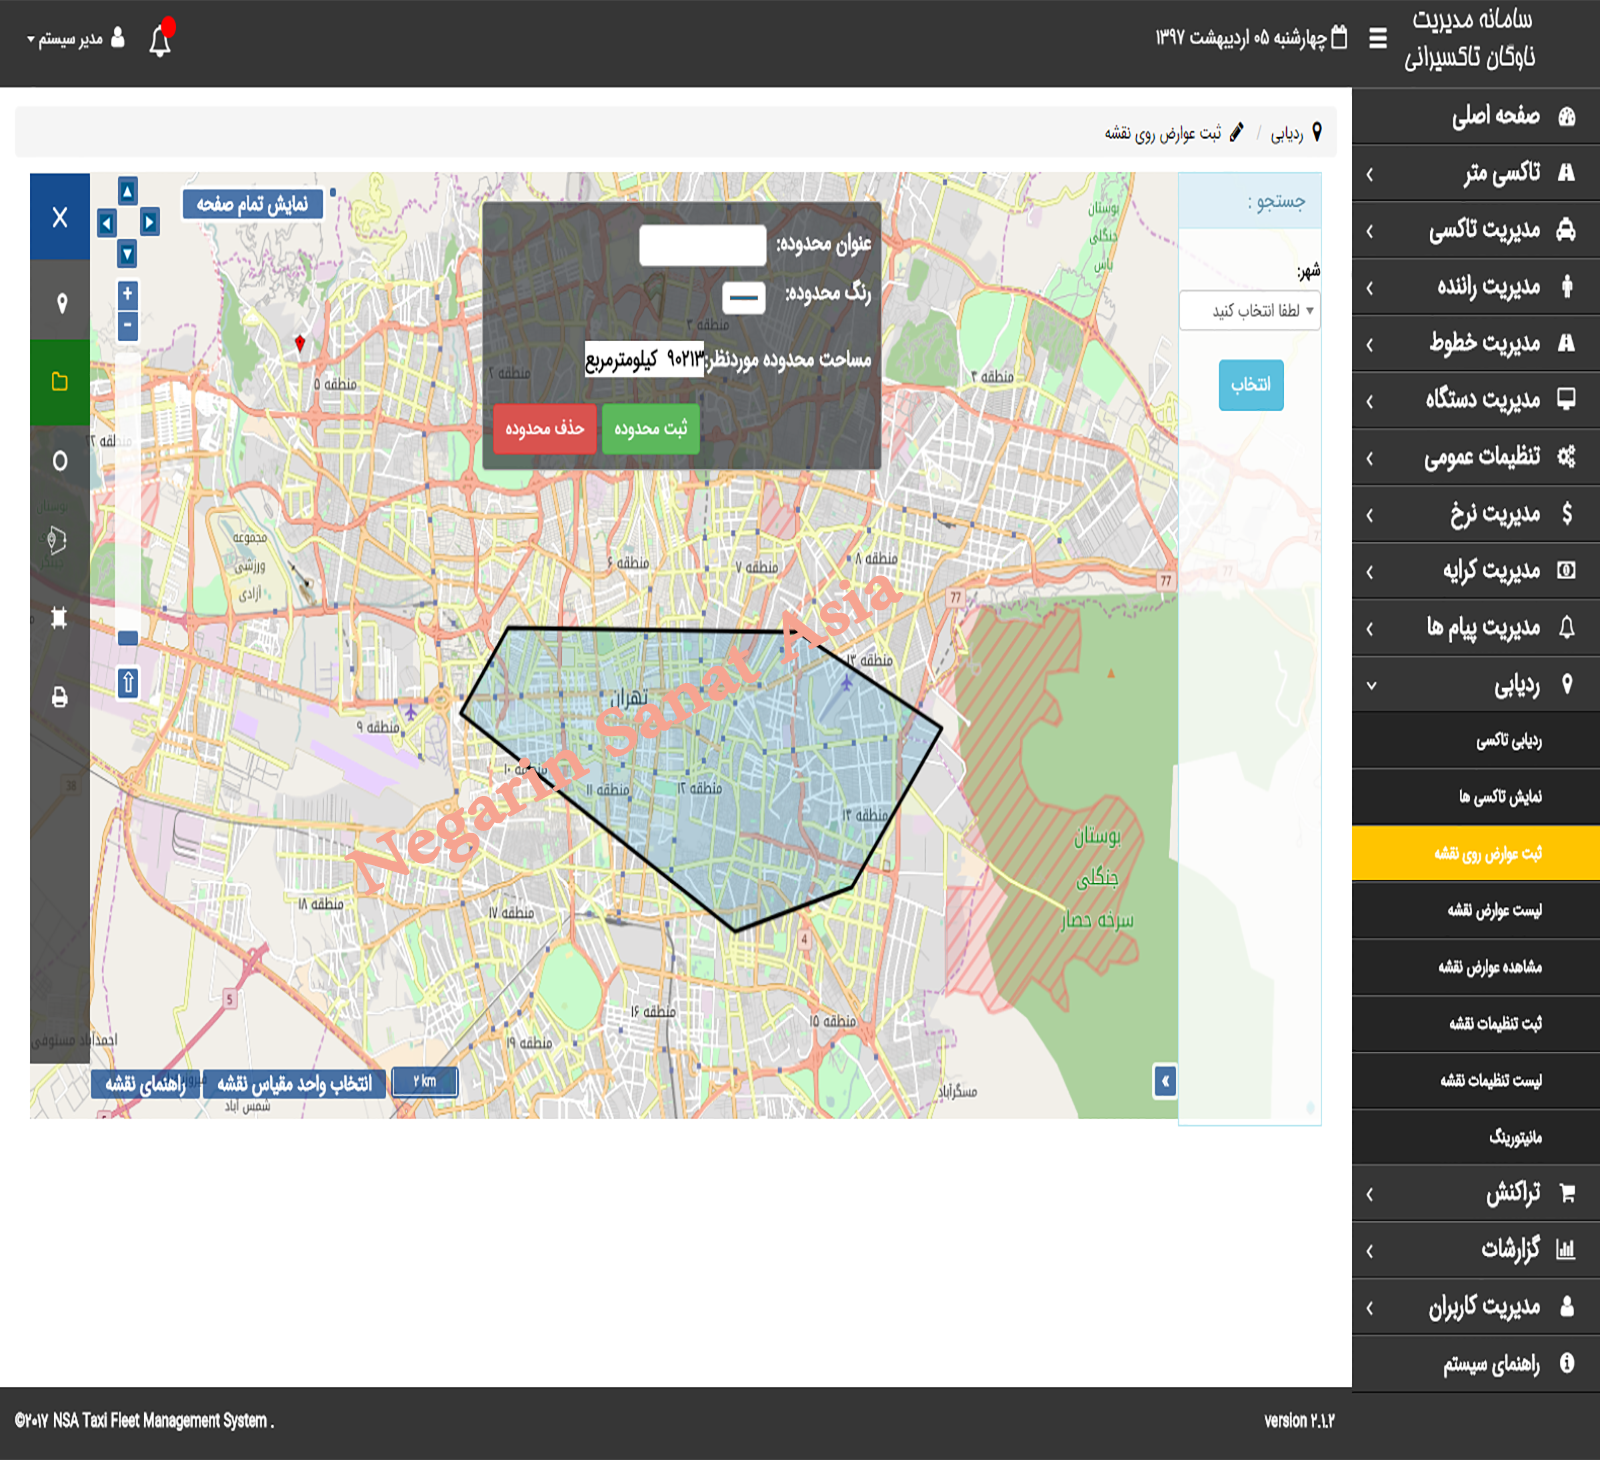
Task: Click the blue انتخاب button
Action: click(1251, 385)
